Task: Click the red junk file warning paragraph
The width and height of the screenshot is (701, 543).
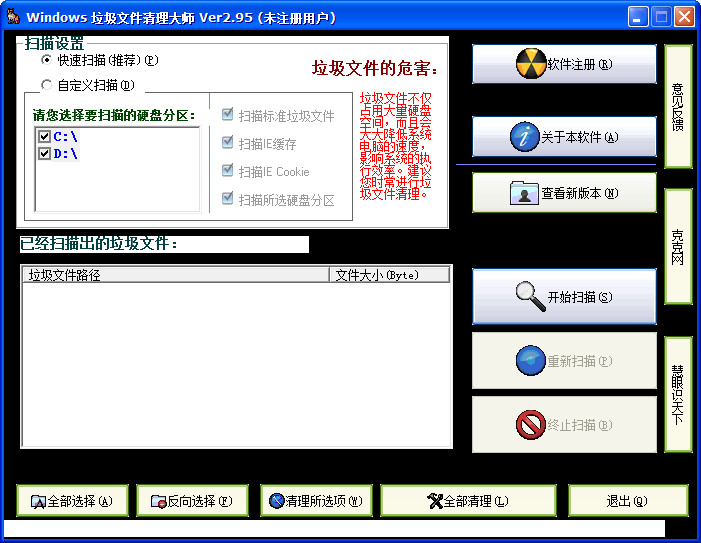Action: pyautogui.click(x=395, y=146)
